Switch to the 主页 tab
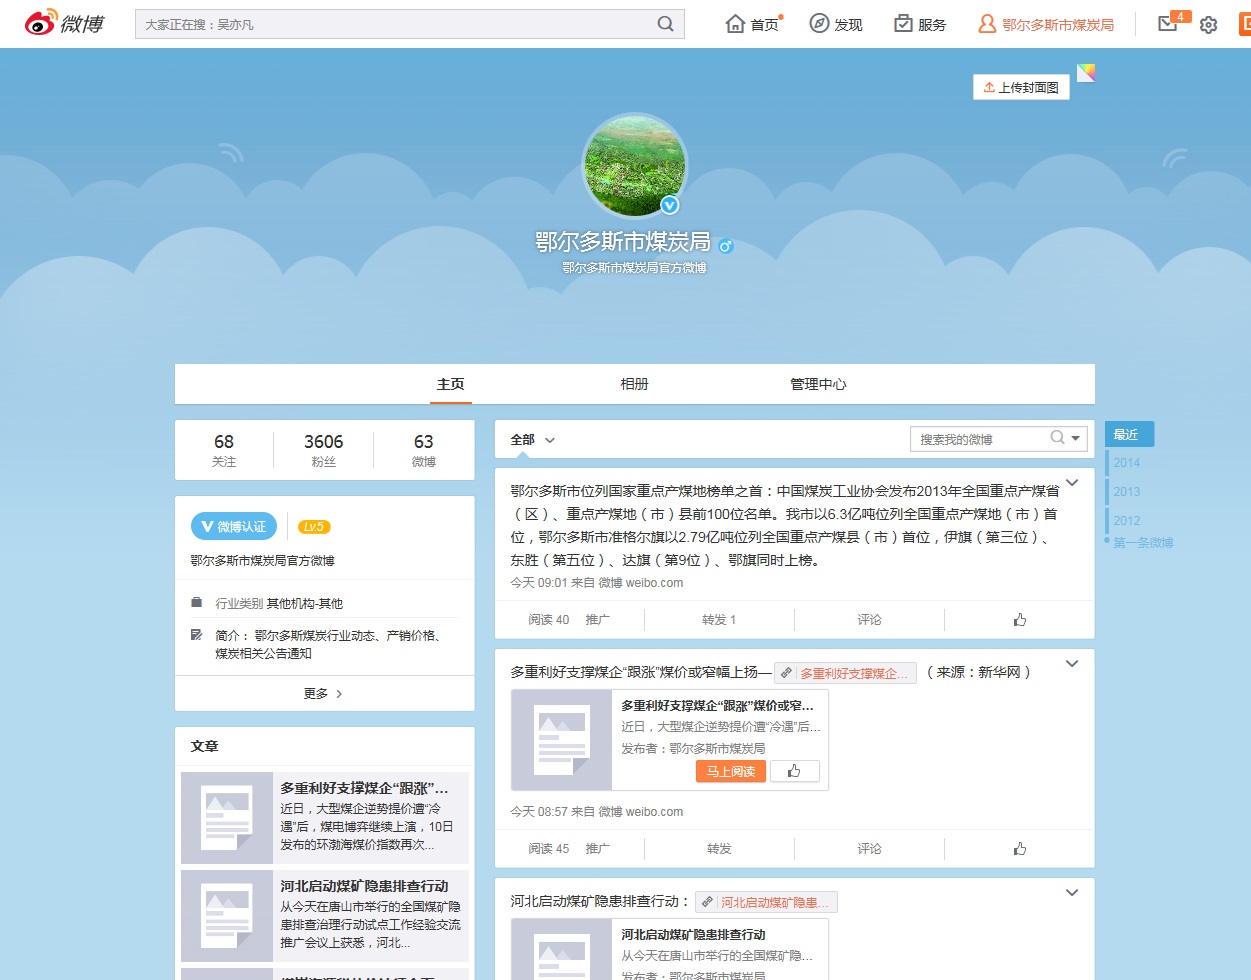1251x980 pixels. [x=451, y=384]
